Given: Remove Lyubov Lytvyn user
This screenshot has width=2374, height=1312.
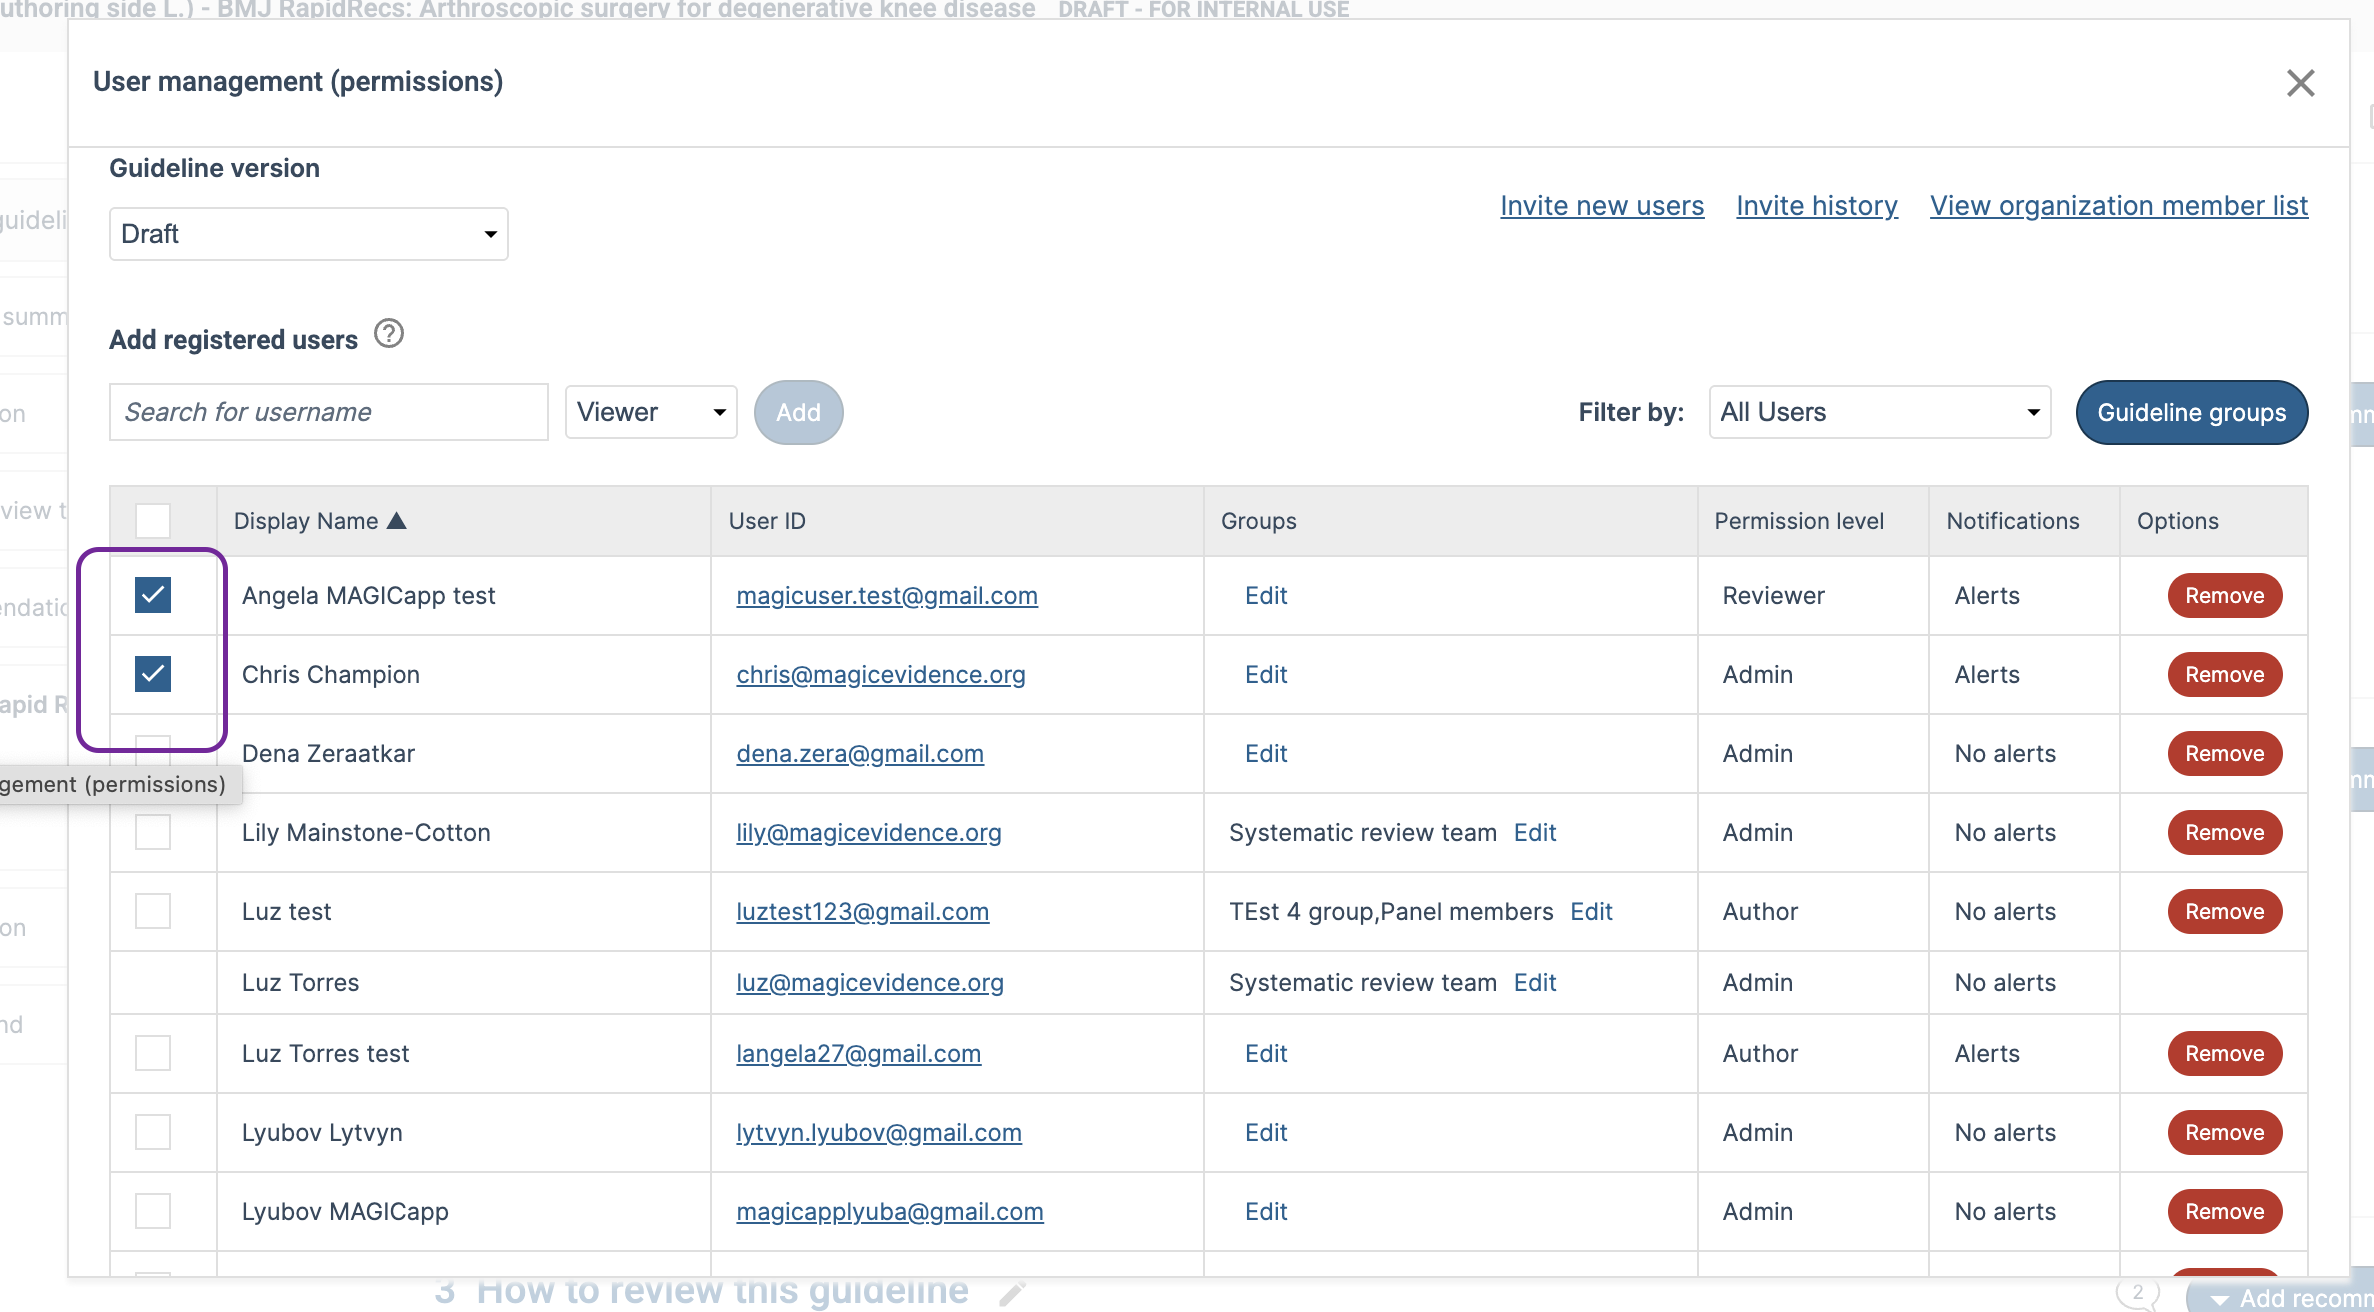Looking at the screenshot, I should pyautogui.click(x=2224, y=1133).
